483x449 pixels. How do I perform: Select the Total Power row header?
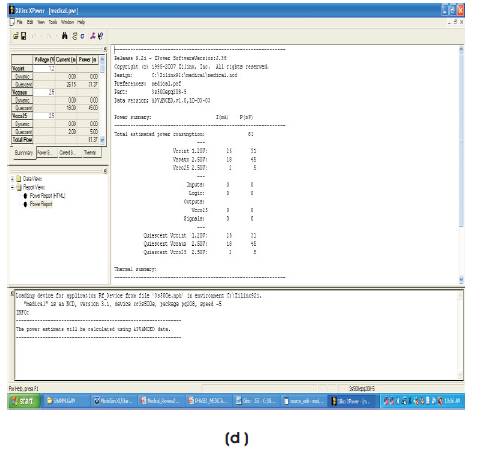point(22,140)
